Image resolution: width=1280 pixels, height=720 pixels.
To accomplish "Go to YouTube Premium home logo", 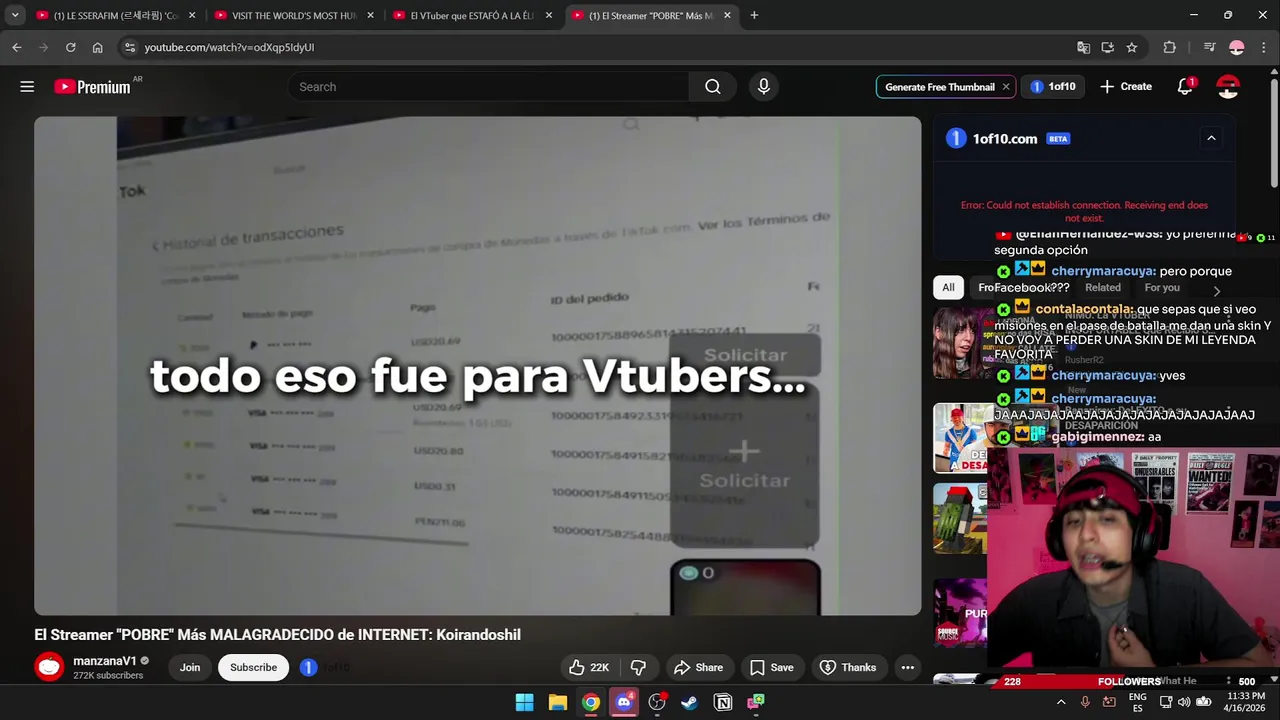I will point(92,87).
